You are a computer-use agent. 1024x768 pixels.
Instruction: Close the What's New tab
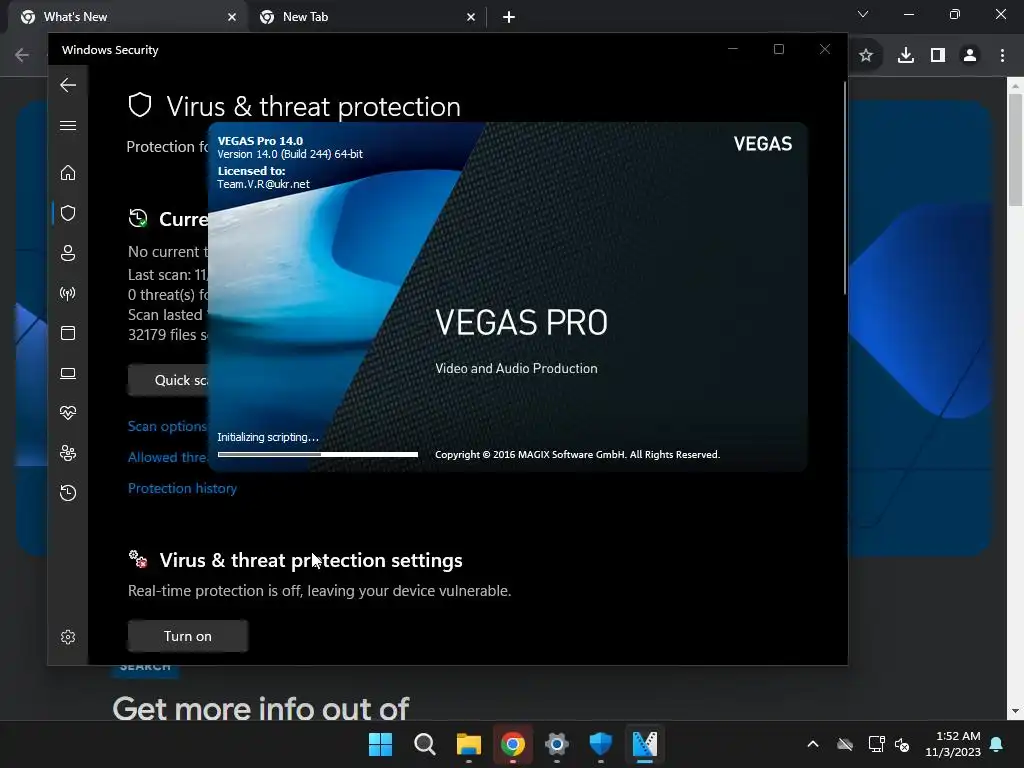click(232, 18)
